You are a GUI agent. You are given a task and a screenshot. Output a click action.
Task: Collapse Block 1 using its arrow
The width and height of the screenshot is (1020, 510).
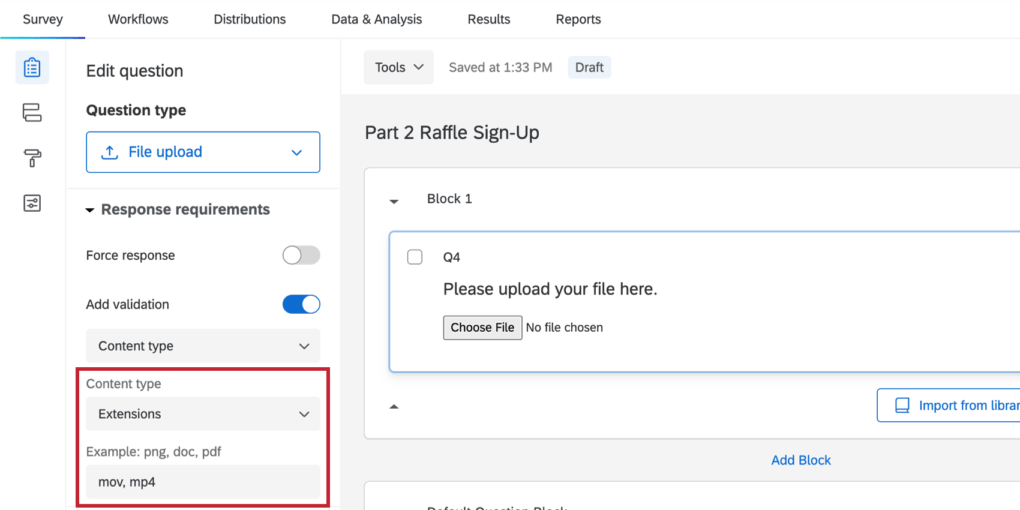[394, 200]
